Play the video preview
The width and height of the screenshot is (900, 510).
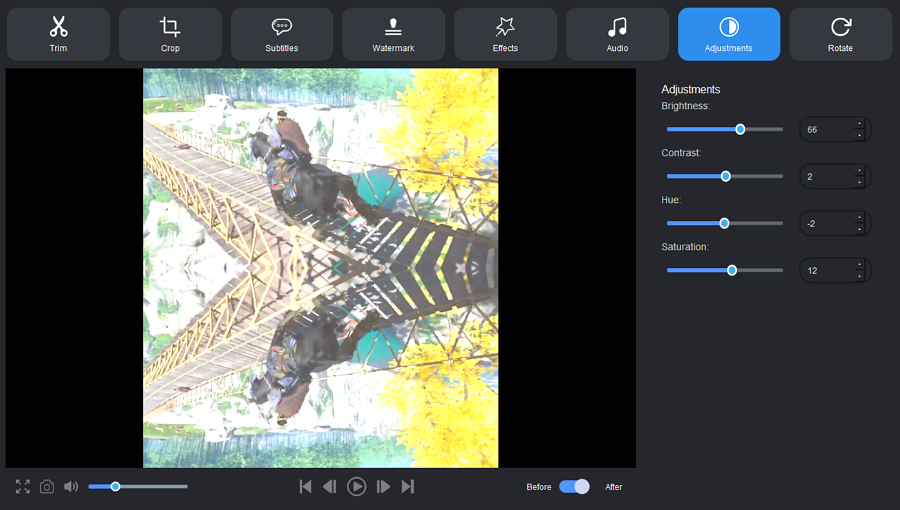(x=356, y=486)
